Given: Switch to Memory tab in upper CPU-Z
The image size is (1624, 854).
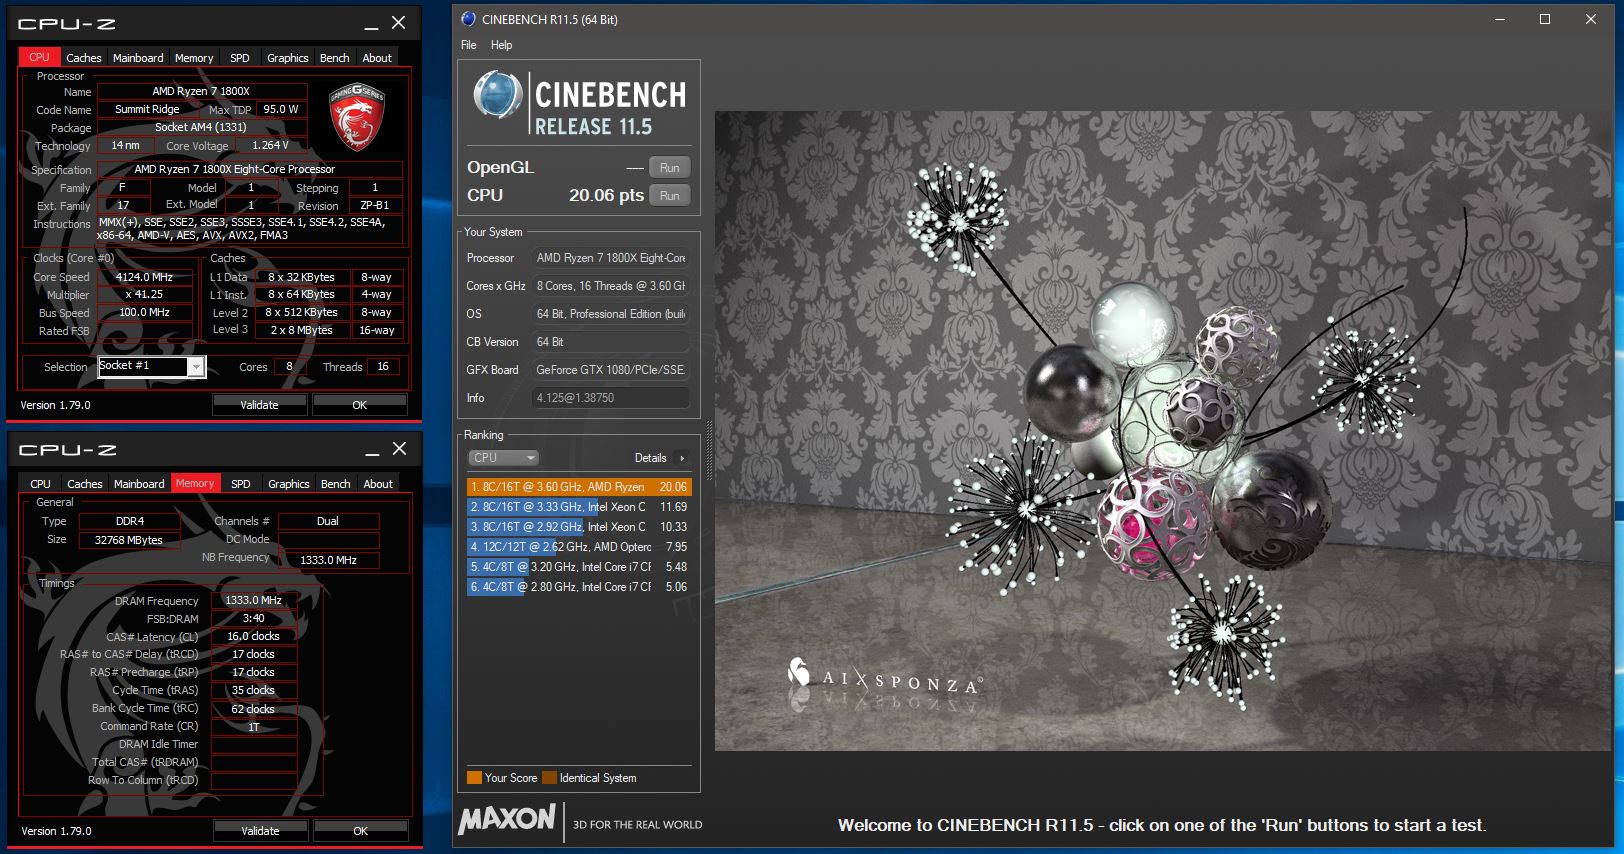Looking at the screenshot, I should pyautogui.click(x=194, y=58).
